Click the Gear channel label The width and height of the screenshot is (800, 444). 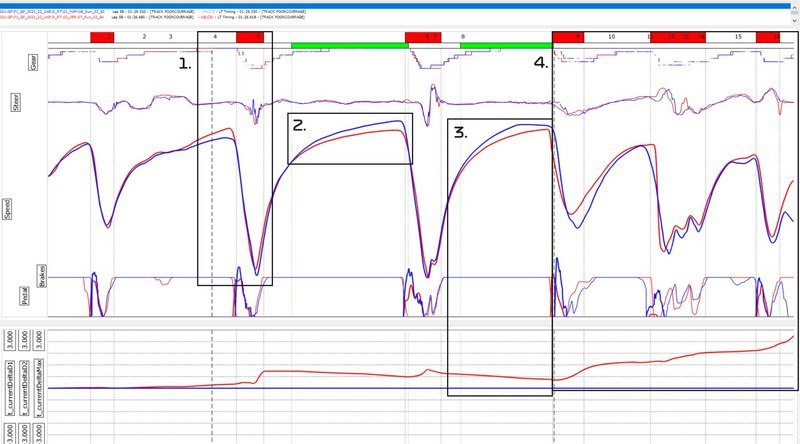point(32,62)
